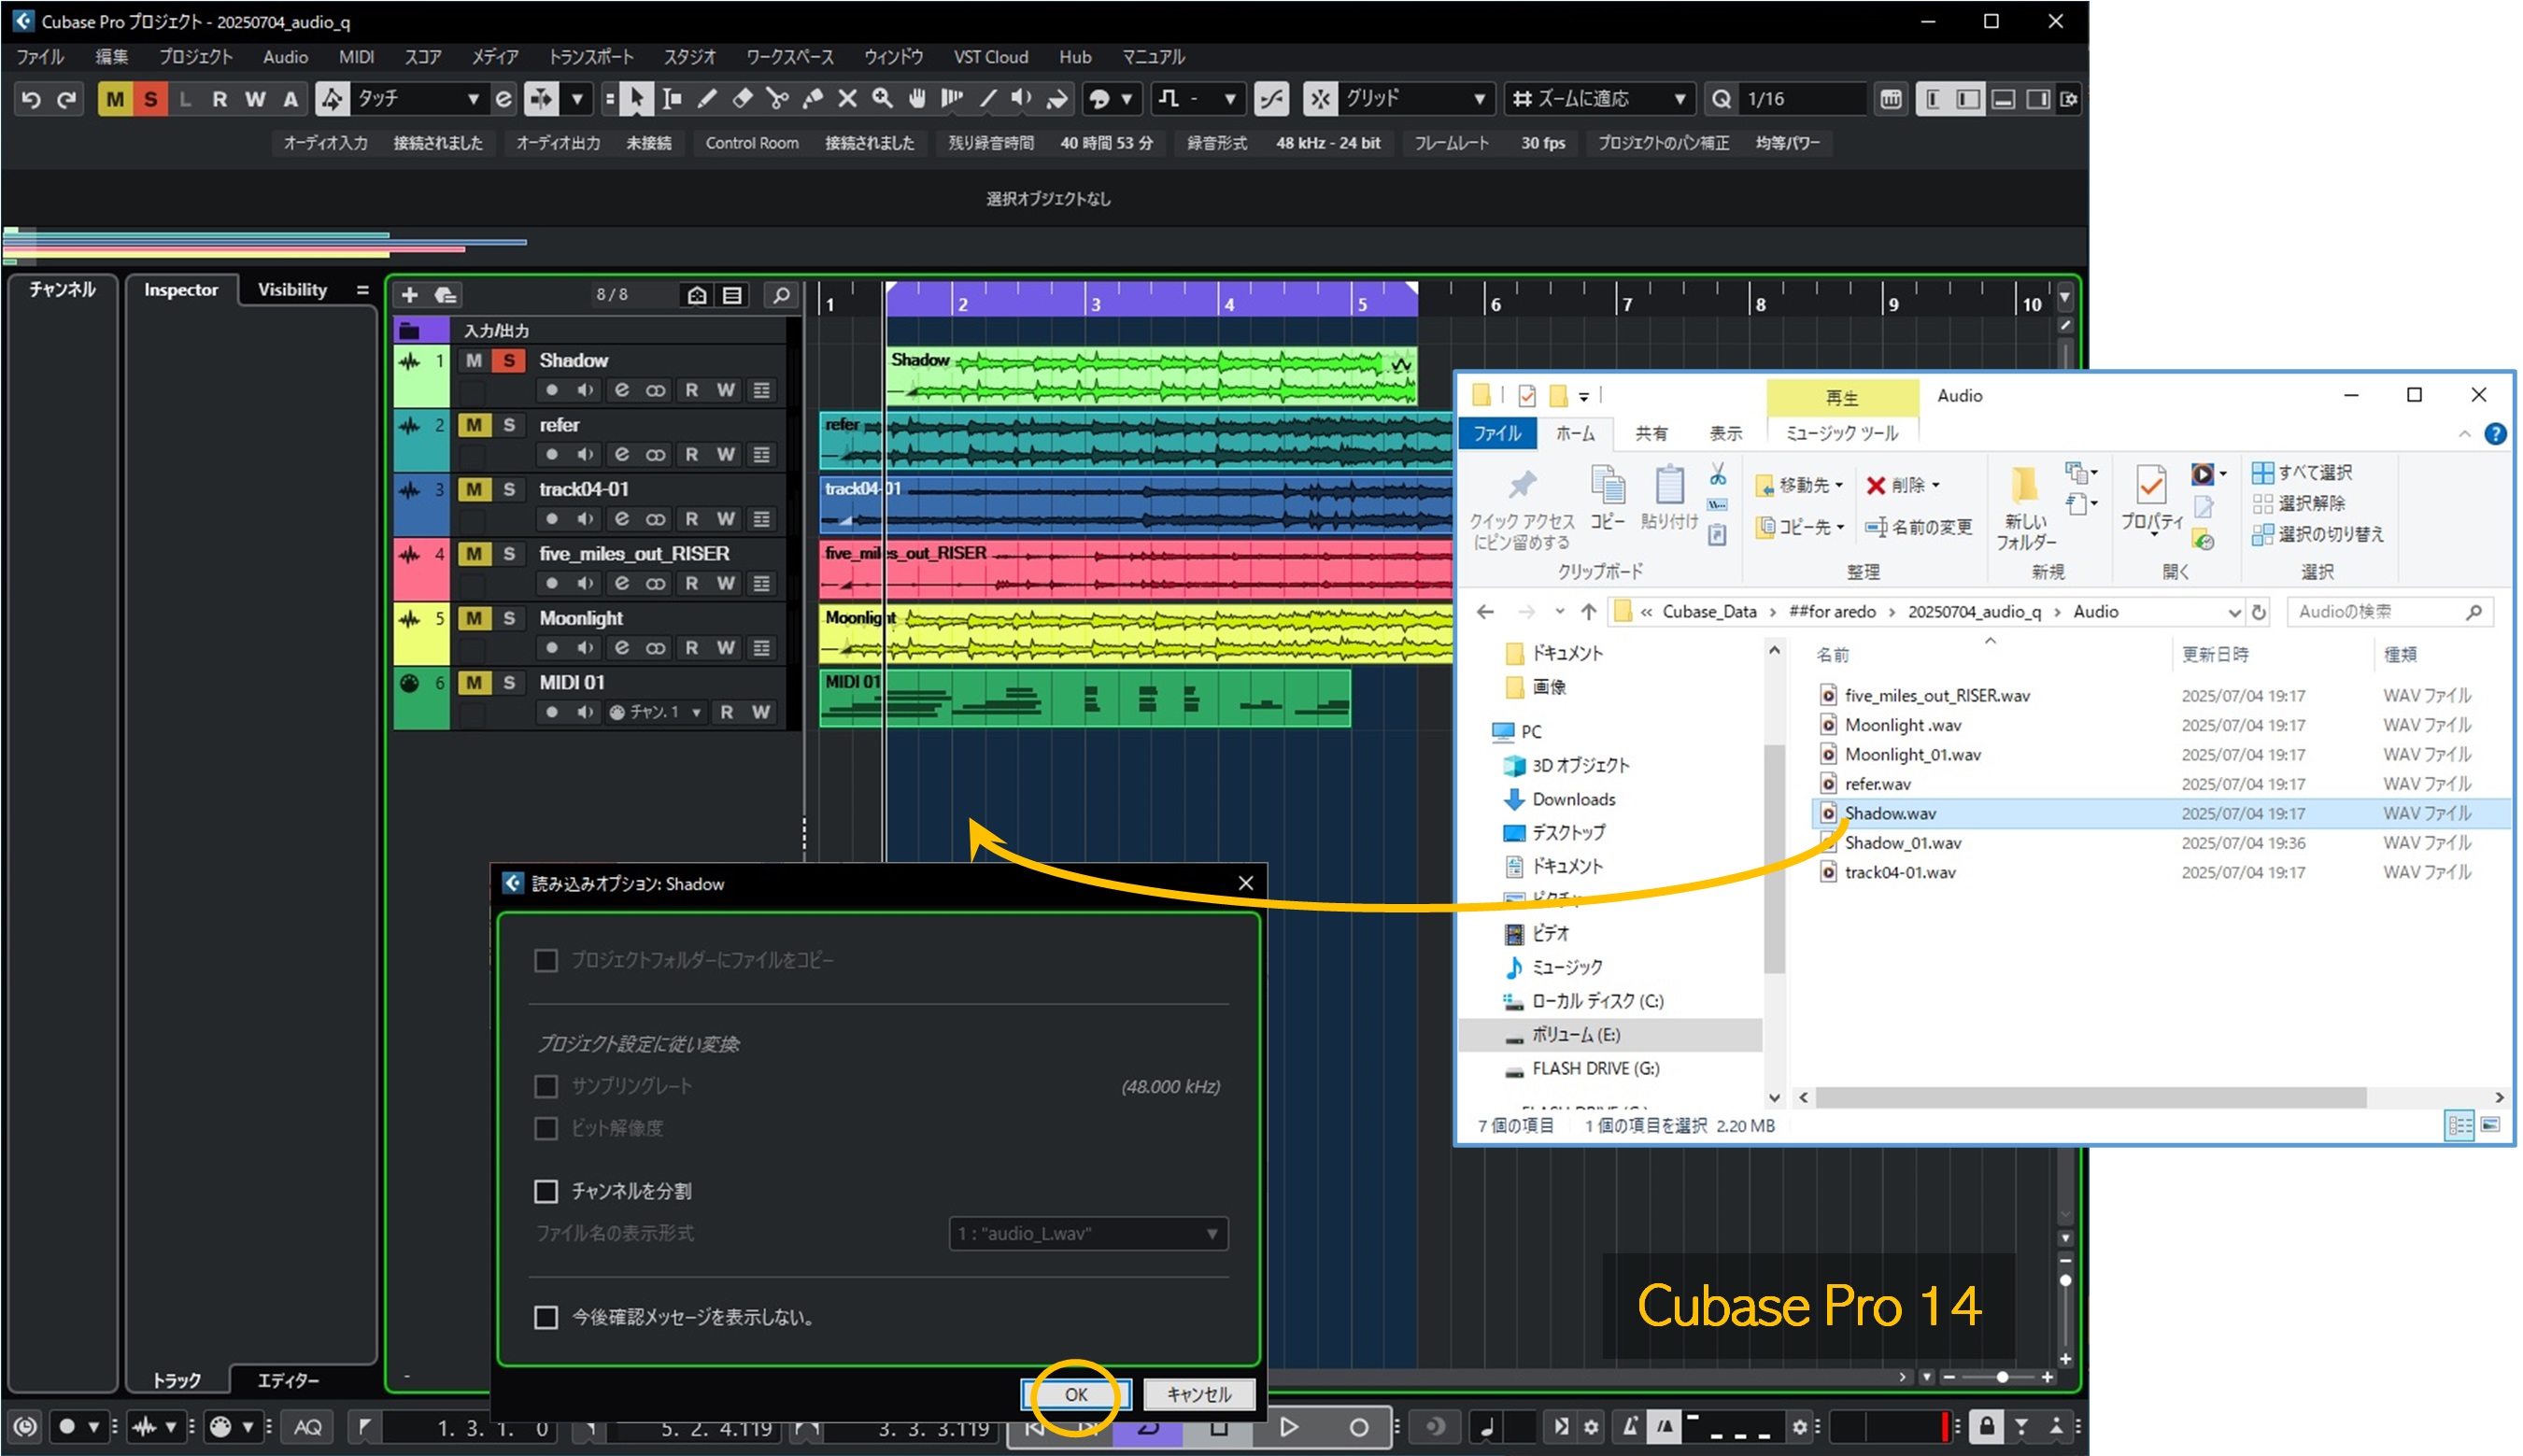2523x1456 pixels.
Task: Select the Play speaker tool
Action: pyautogui.click(x=1021, y=99)
